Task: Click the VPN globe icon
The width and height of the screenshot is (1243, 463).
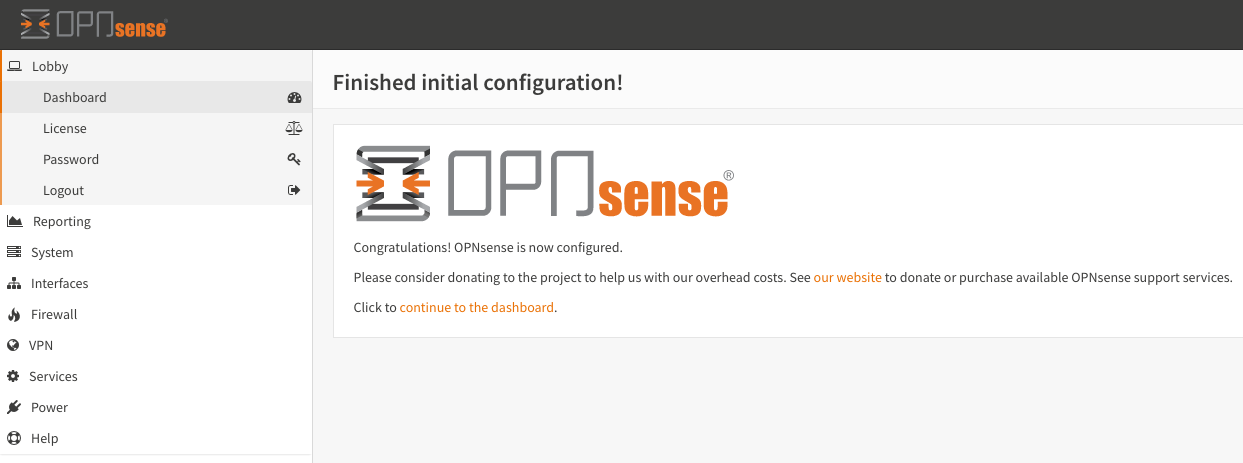Action: click(x=13, y=345)
